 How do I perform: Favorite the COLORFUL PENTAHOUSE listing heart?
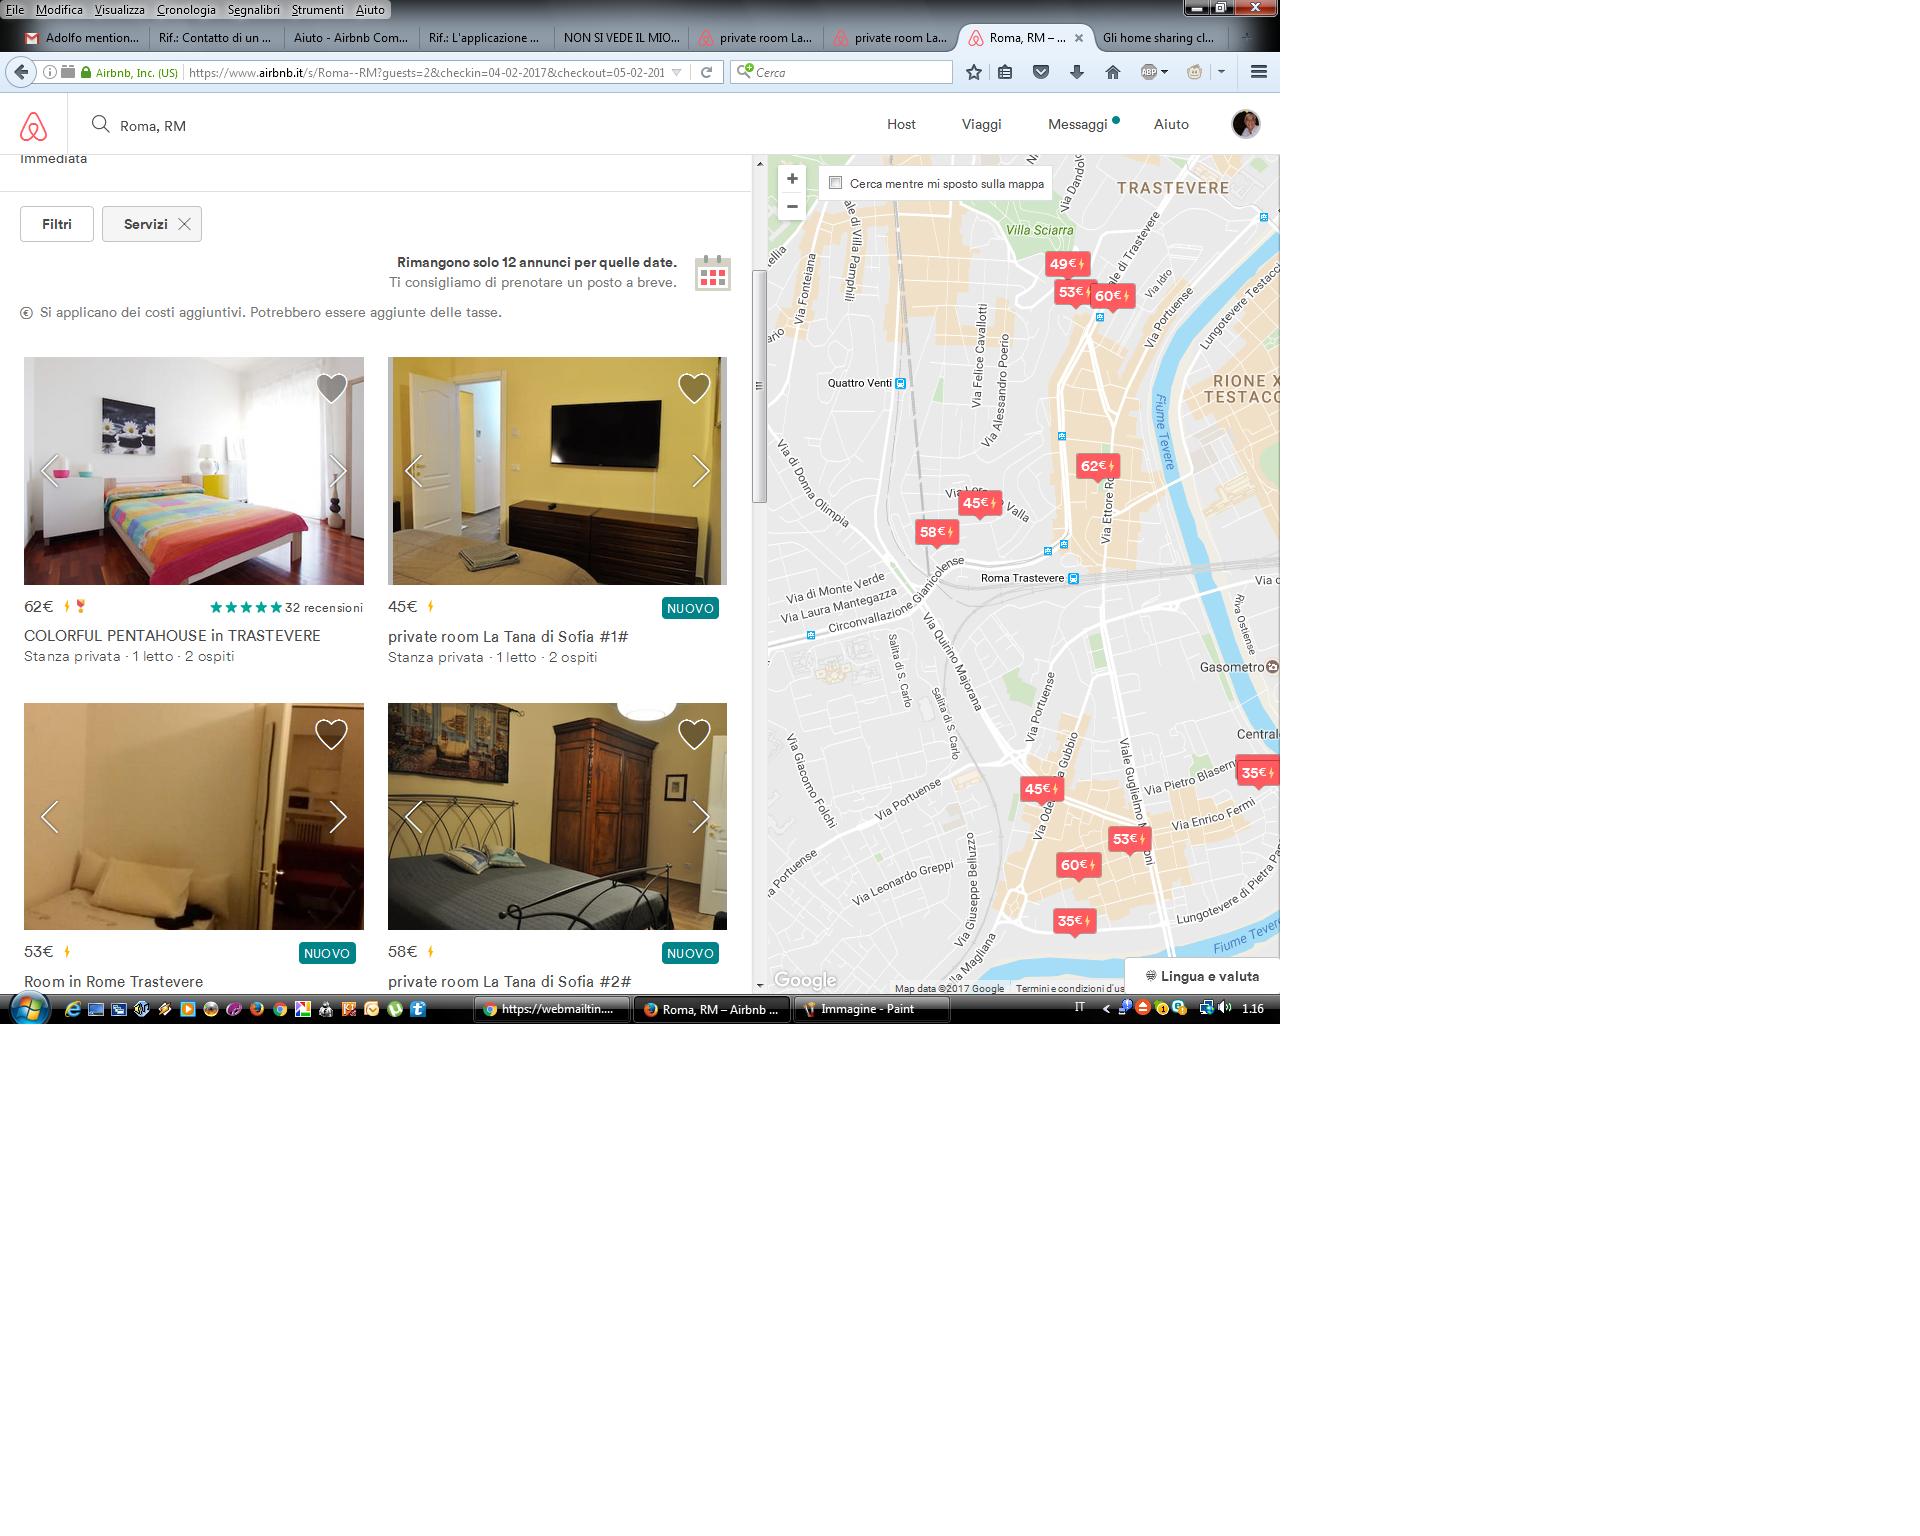(x=331, y=388)
